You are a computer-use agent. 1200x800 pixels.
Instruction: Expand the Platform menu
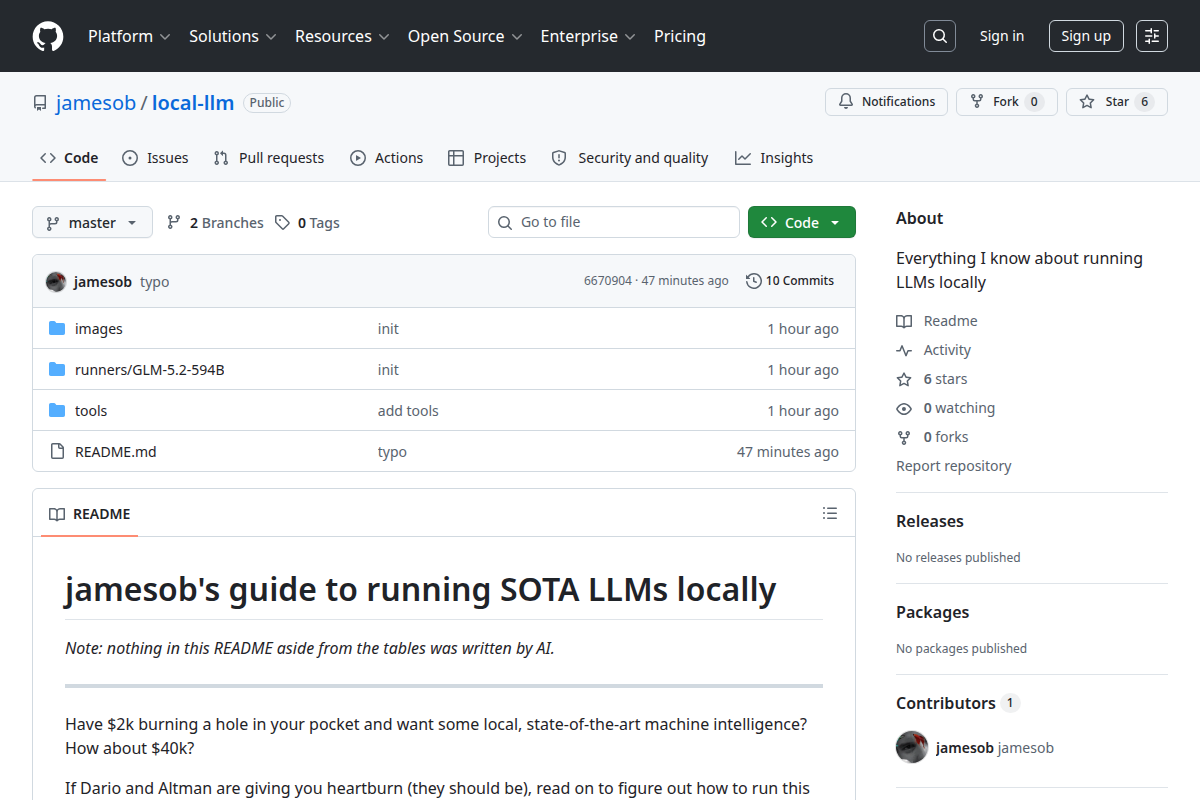pyautogui.click(x=129, y=36)
